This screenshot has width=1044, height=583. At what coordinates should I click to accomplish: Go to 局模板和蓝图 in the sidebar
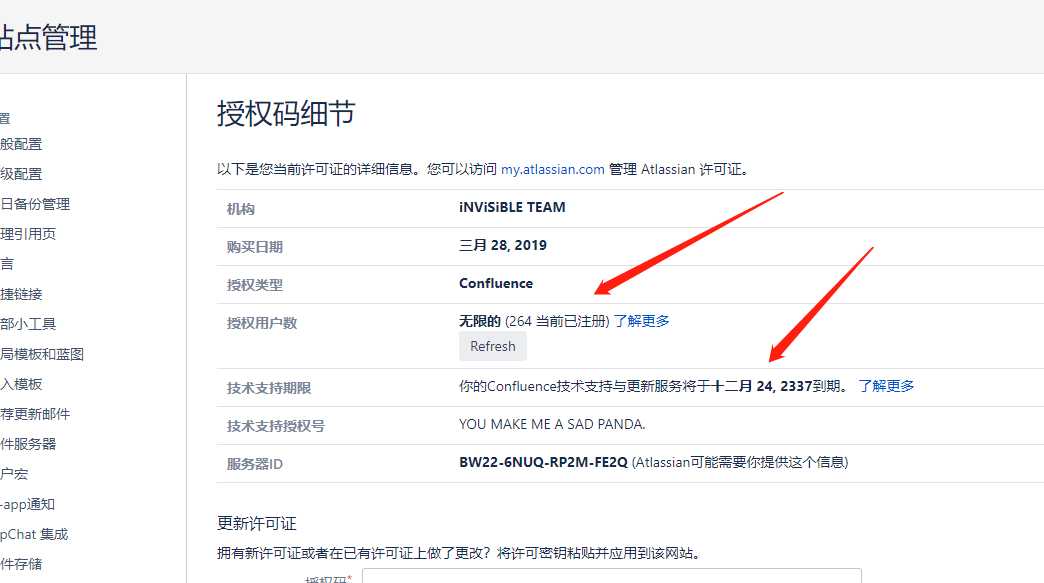(x=42, y=354)
